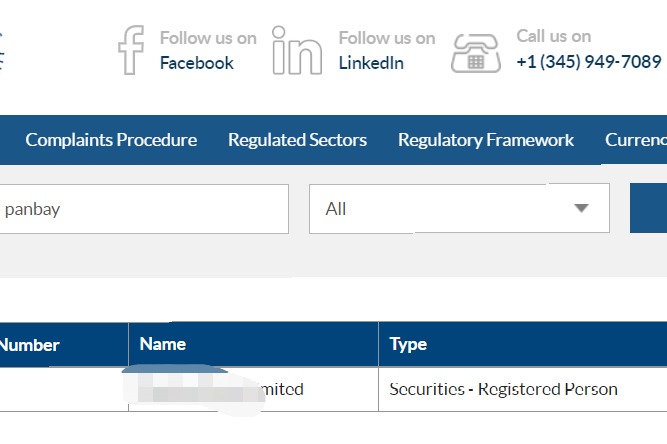Viewport: 667px width, 444px height.
Task: Open the Regulated Sectors menu
Action: [297, 140]
